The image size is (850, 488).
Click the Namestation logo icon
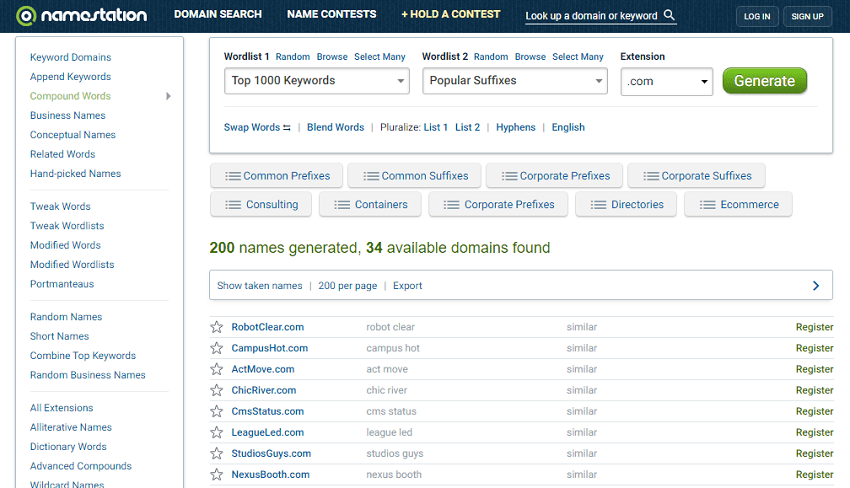tap(25, 16)
